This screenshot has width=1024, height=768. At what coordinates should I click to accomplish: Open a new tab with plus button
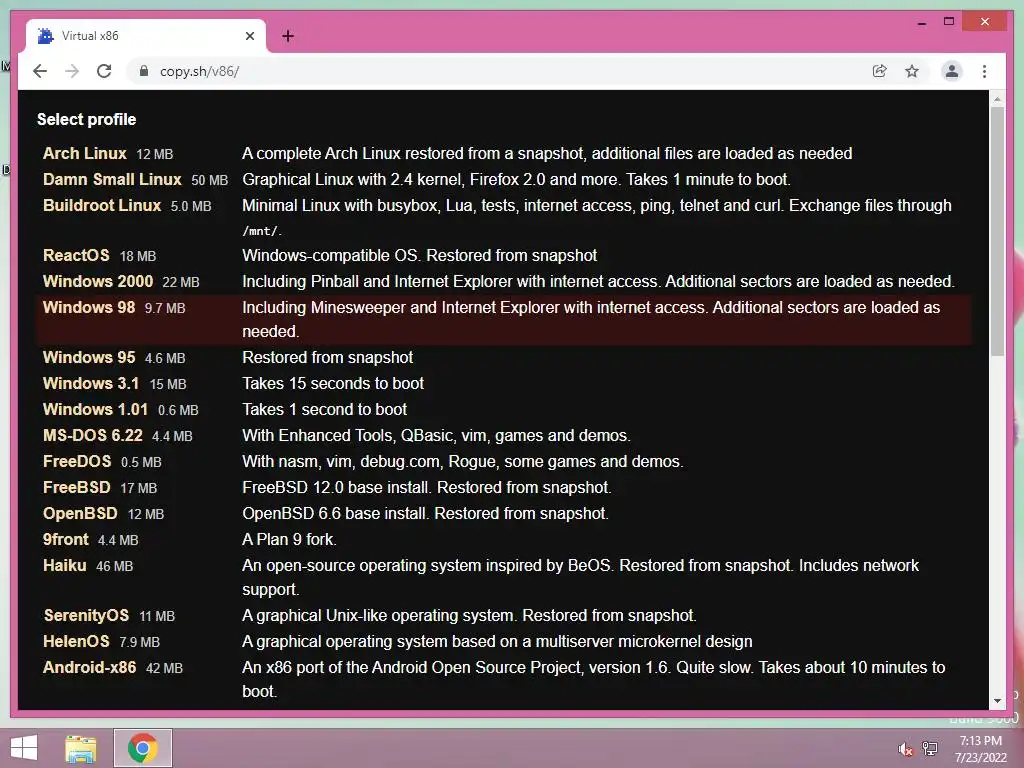click(288, 36)
